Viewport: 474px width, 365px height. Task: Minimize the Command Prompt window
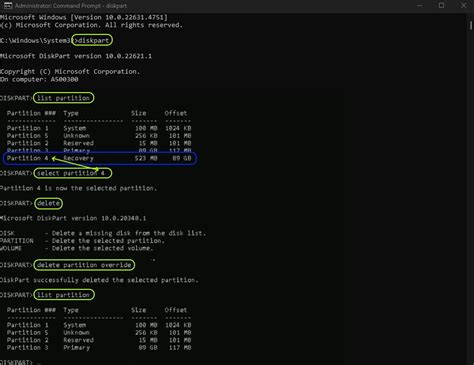pyautogui.click(x=420, y=5)
